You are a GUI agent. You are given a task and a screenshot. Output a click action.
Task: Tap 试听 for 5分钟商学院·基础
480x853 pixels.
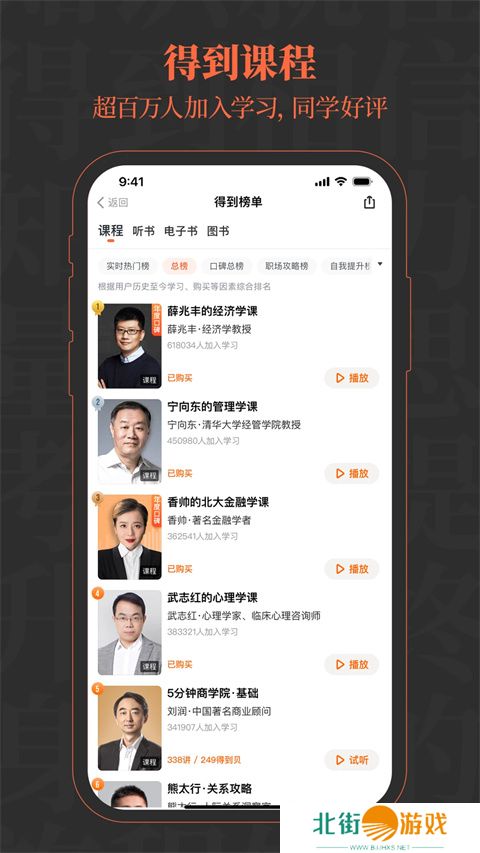point(352,760)
